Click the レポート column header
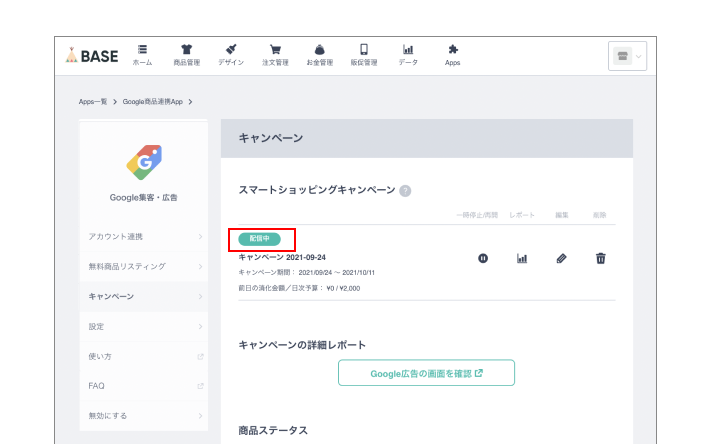The width and height of the screenshot is (712, 444). (522, 215)
